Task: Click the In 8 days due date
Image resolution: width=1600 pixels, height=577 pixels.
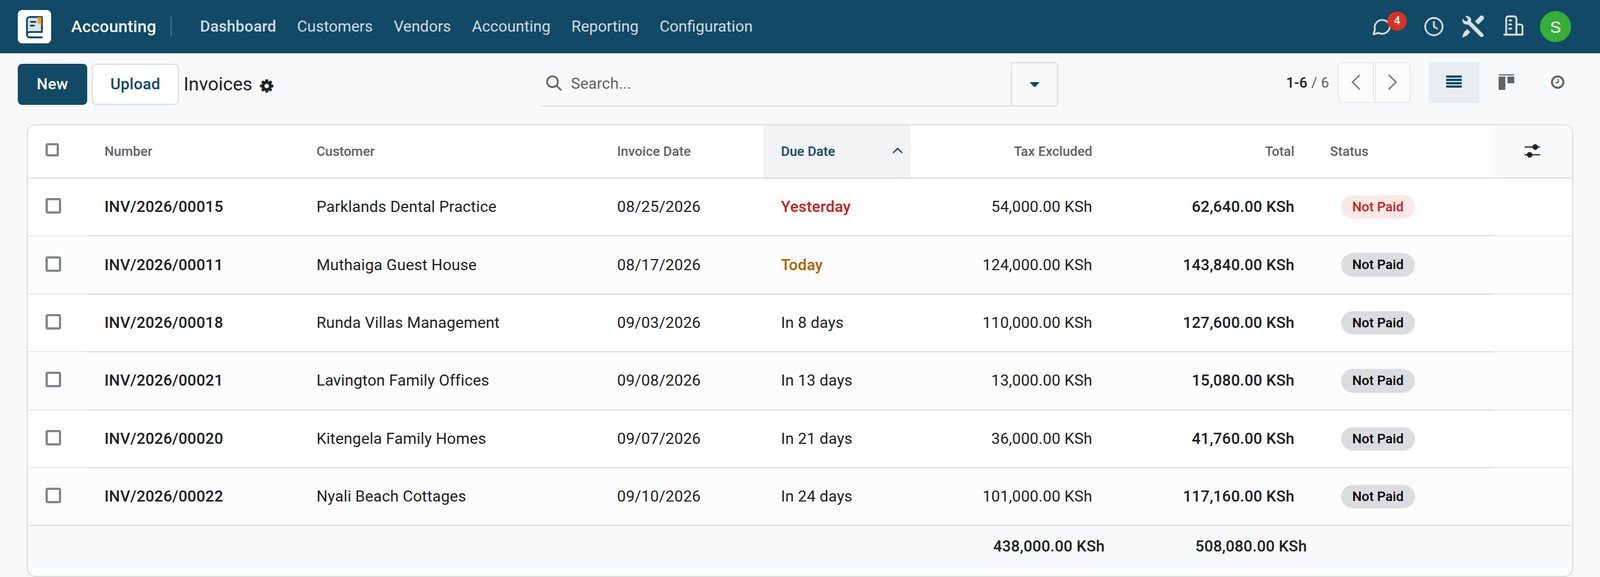Action: [812, 322]
